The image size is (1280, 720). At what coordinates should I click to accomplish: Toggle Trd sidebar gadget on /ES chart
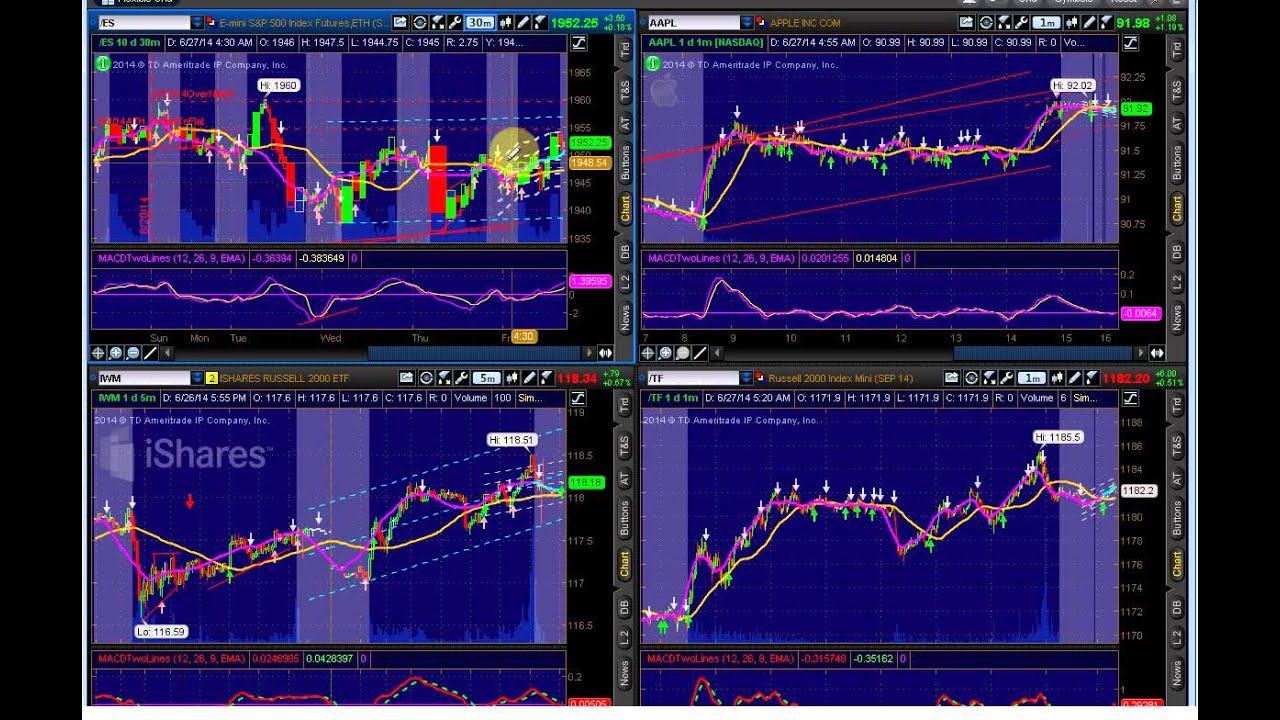point(626,47)
